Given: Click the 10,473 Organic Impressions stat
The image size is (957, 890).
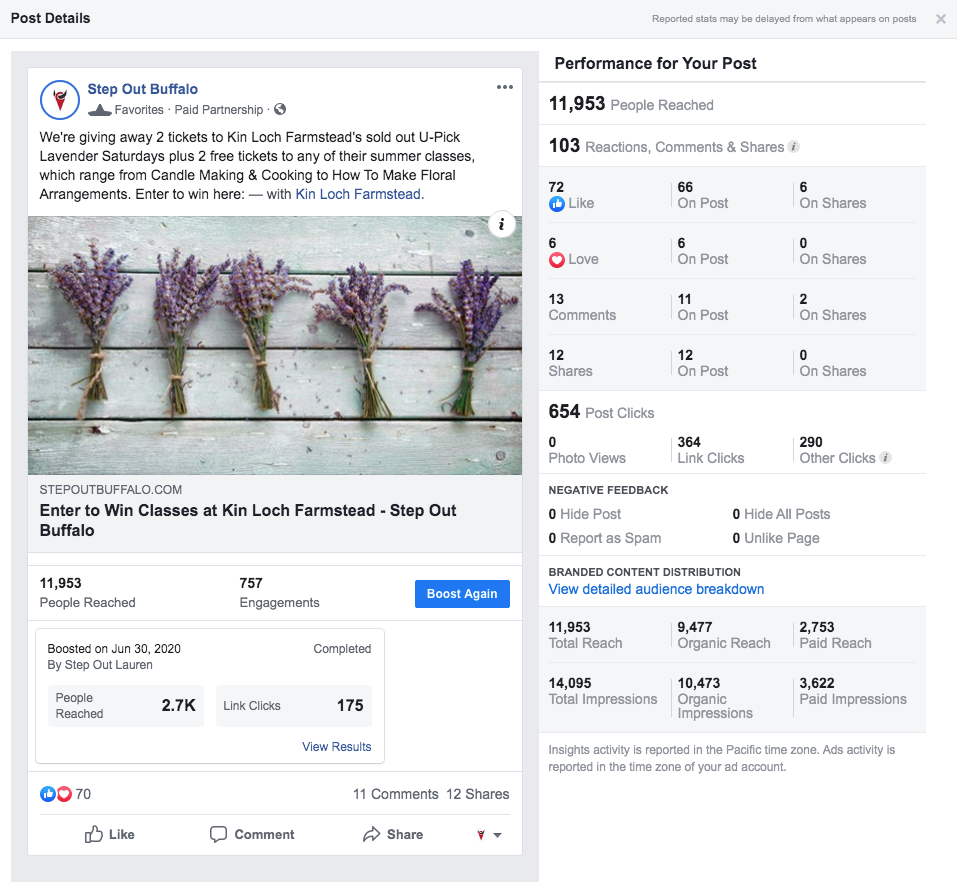Looking at the screenshot, I should pos(715,698).
